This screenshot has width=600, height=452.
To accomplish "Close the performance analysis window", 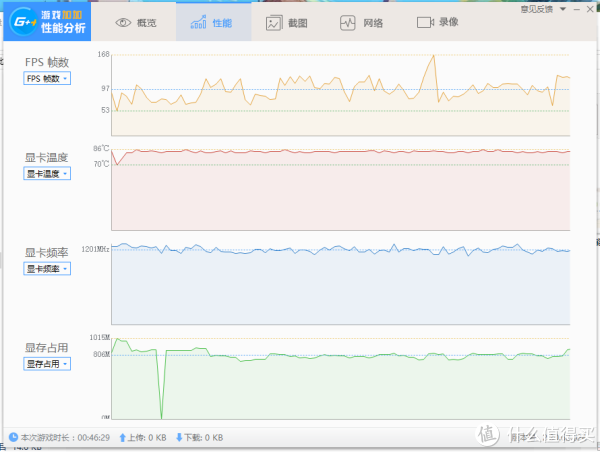I will tap(590, 9).
